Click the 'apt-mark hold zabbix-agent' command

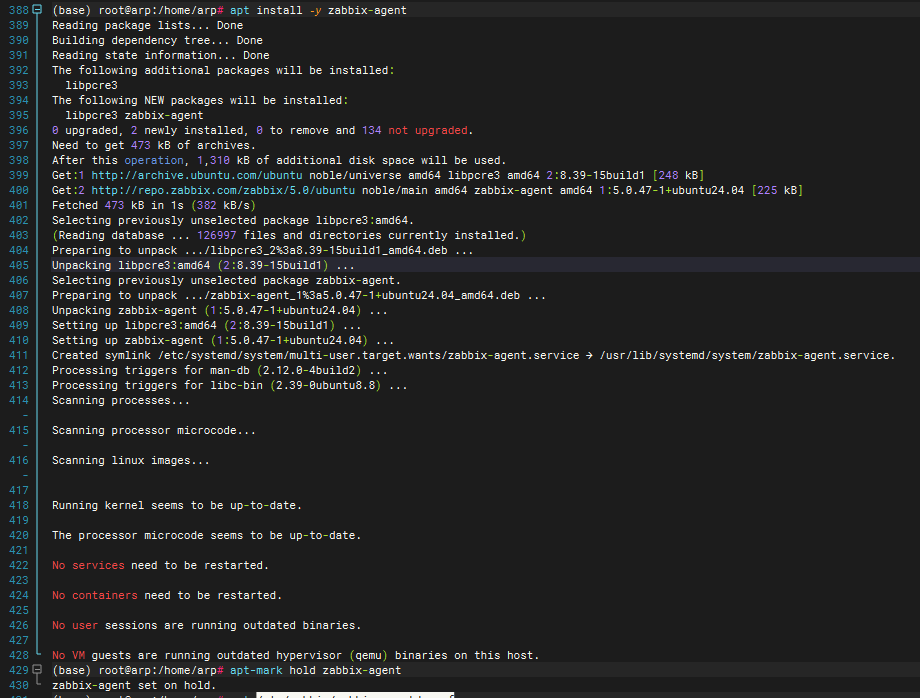316,670
